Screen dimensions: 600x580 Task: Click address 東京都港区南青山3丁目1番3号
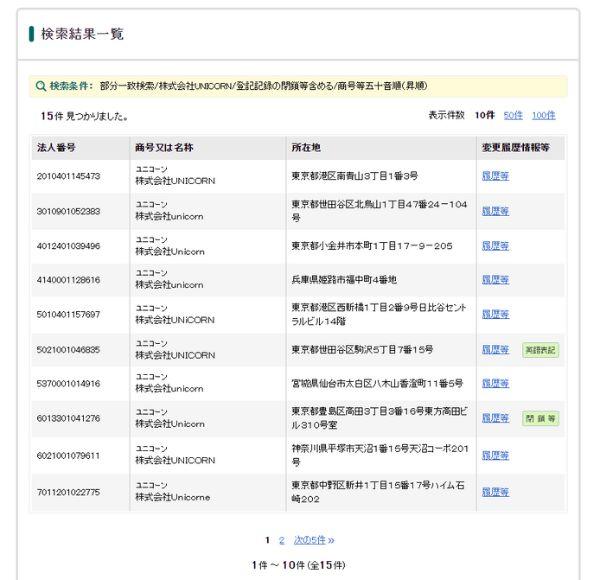[355, 176]
